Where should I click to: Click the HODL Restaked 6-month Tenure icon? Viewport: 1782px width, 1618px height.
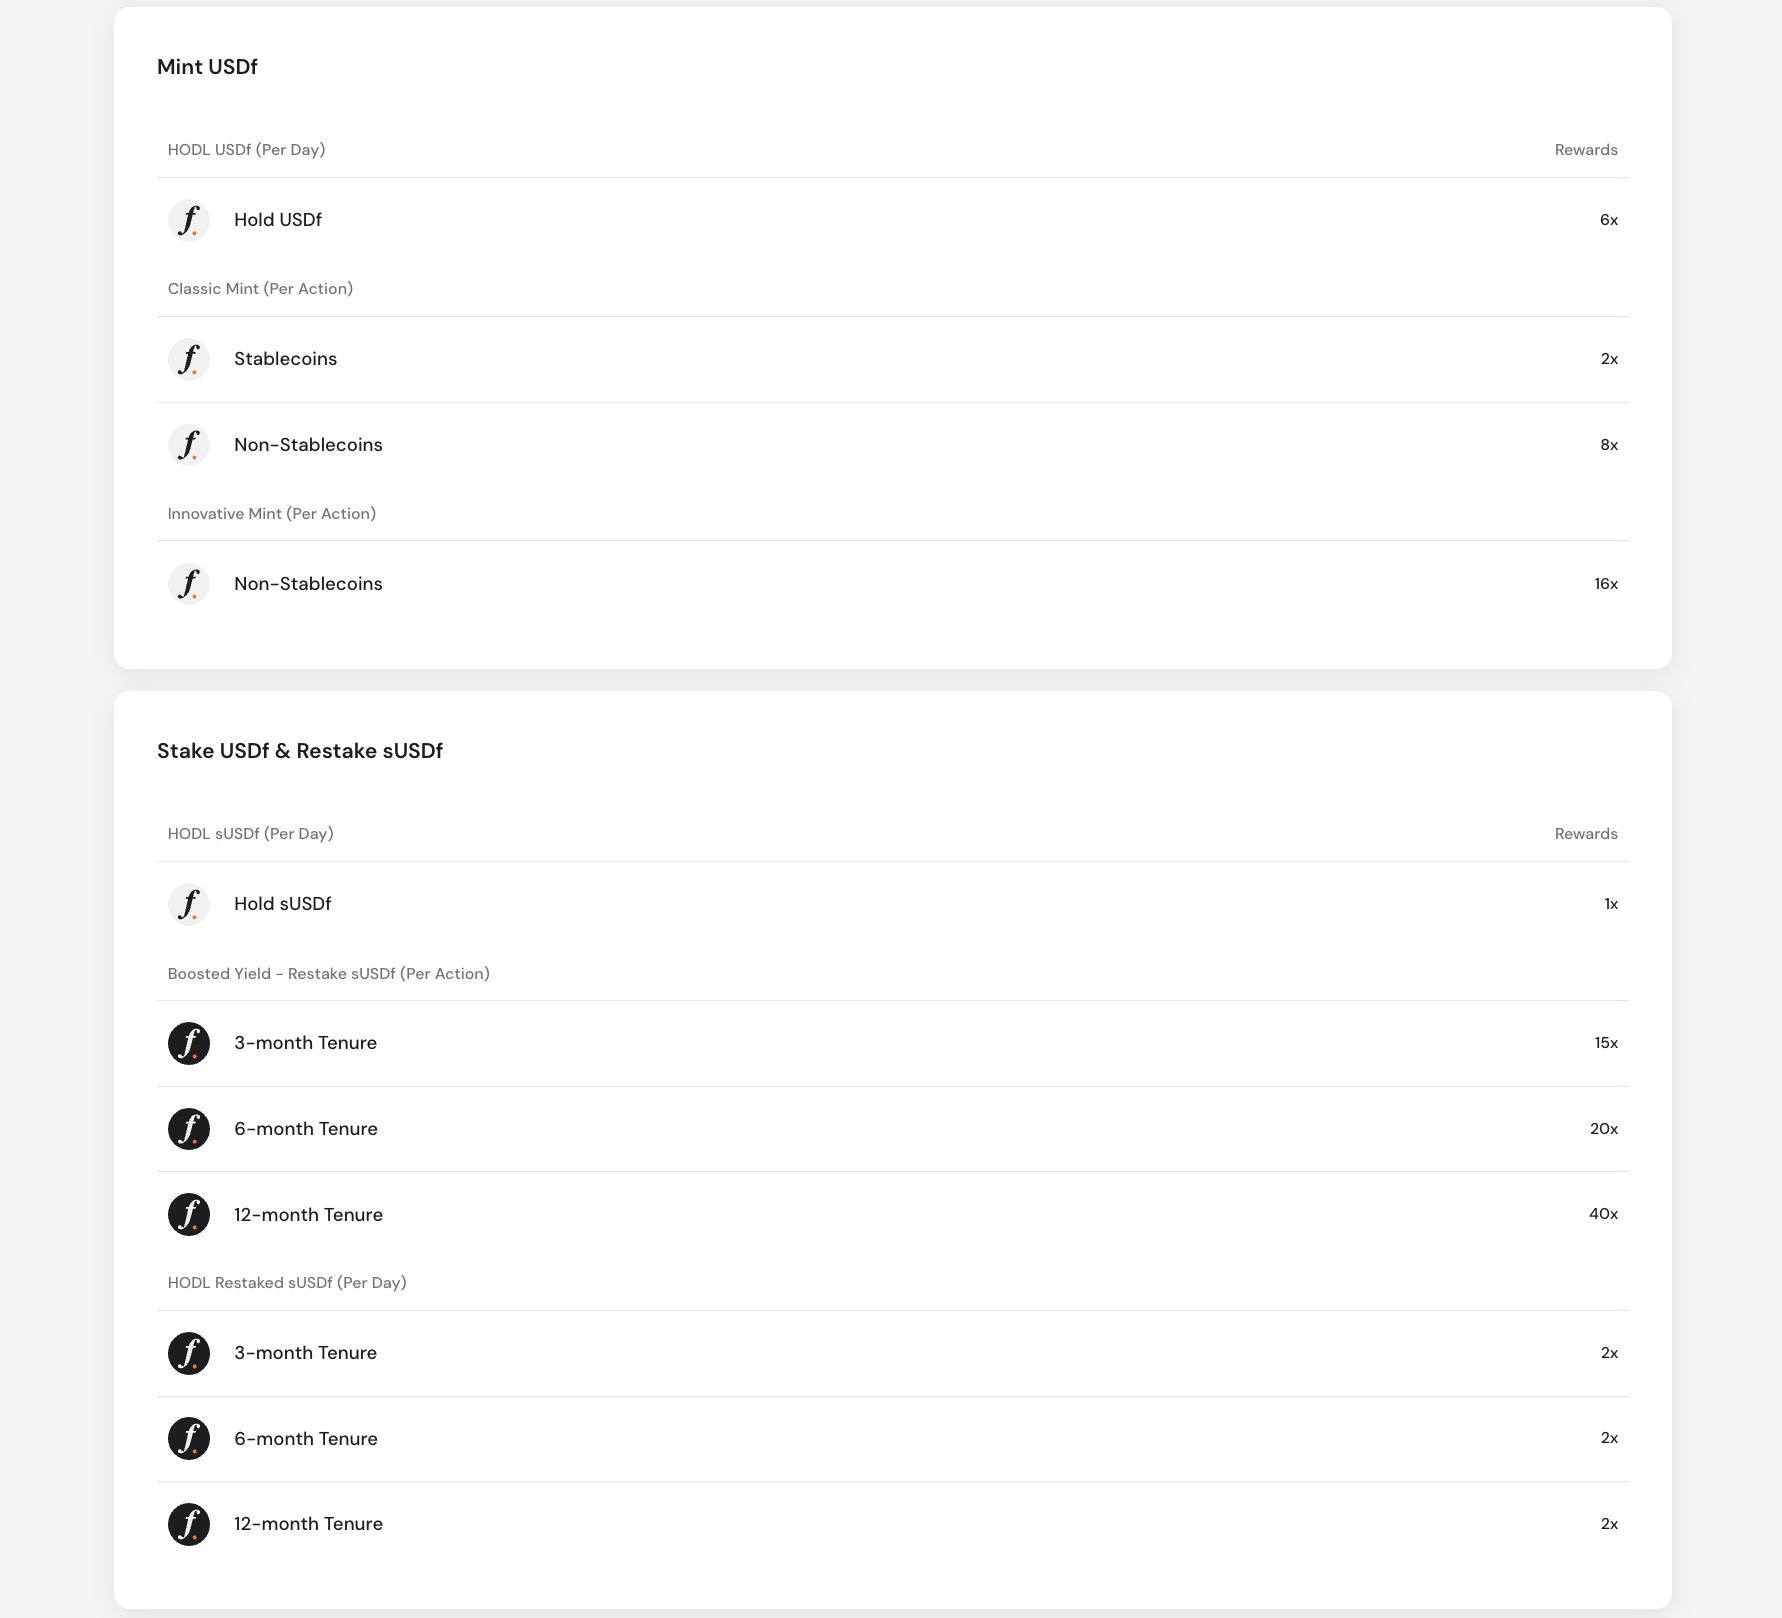point(189,1438)
